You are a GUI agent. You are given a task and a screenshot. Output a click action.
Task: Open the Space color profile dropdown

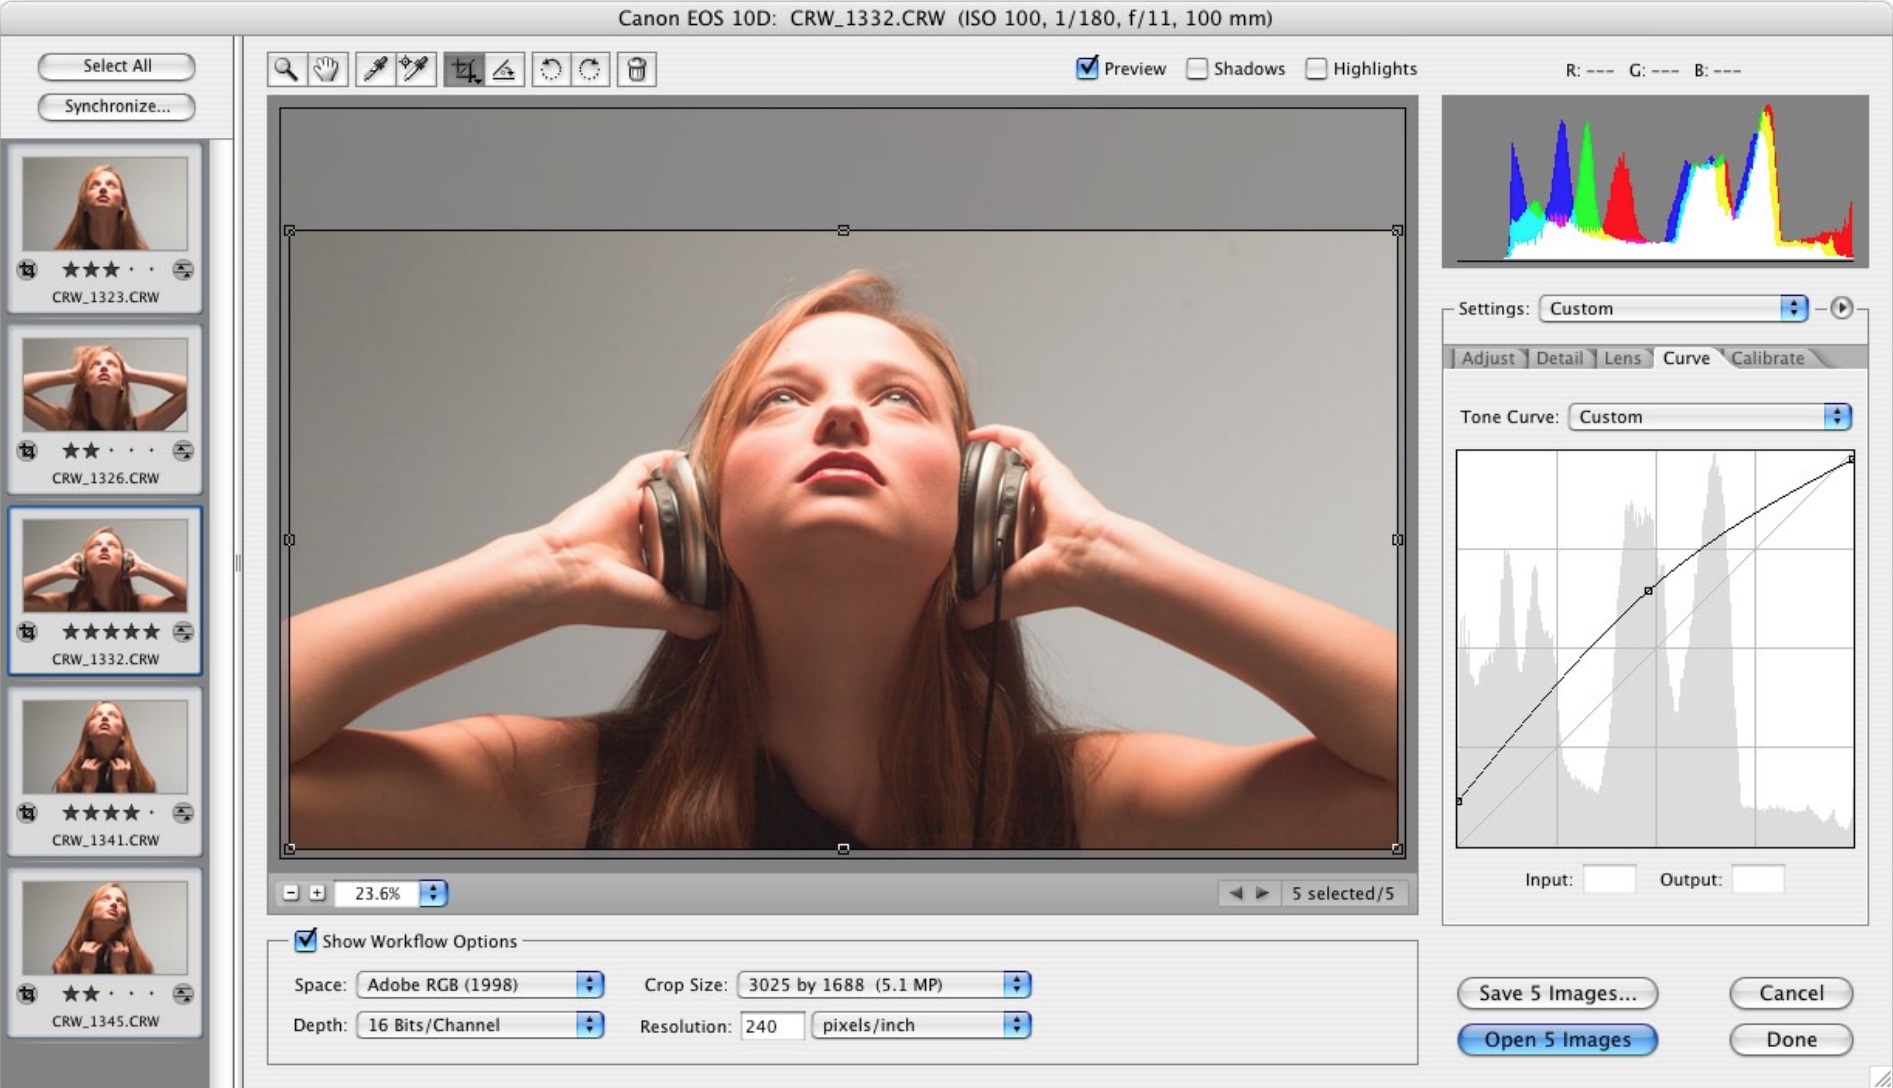[480, 985]
